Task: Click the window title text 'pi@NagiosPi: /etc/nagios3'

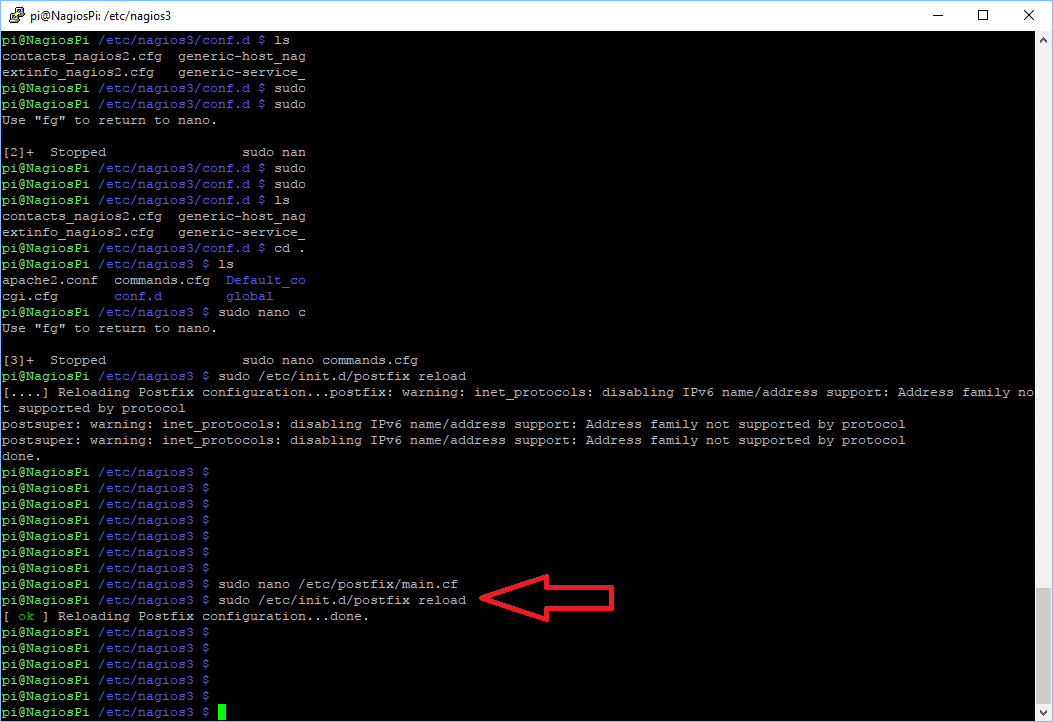Action: click(x=100, y=15)
